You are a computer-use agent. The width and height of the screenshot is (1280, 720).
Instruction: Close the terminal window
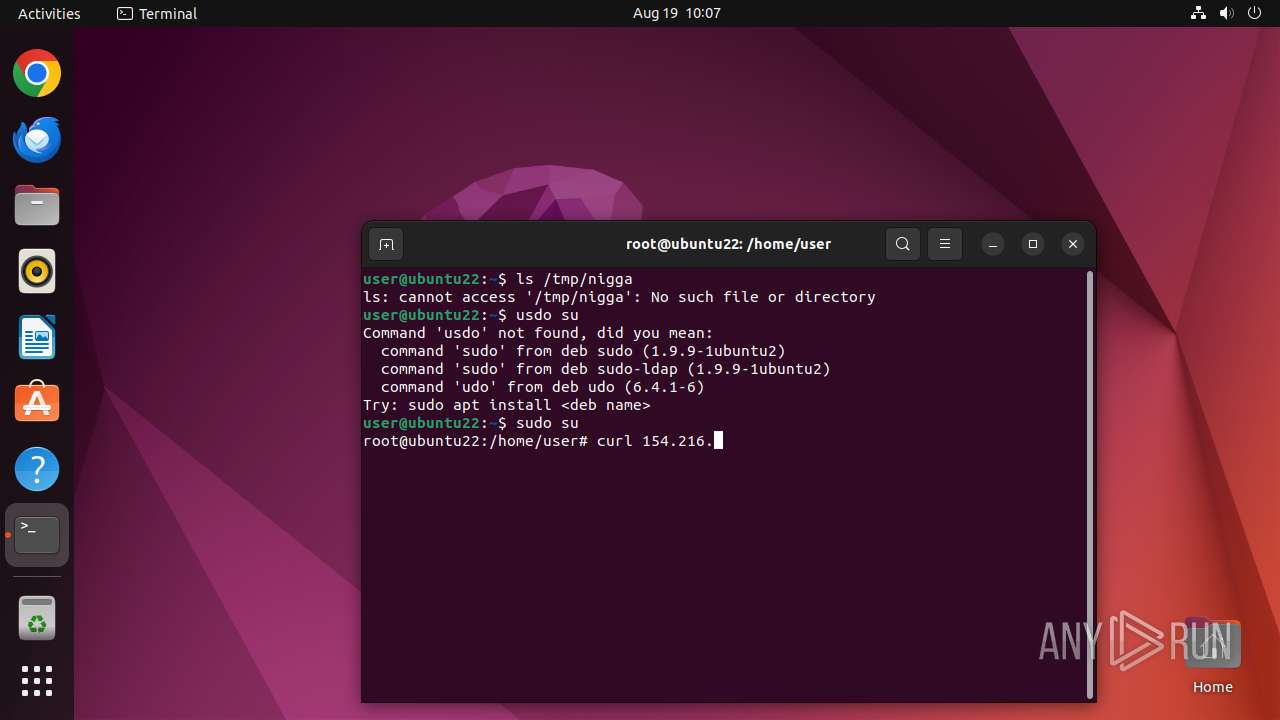pyautogui.click(x=1073, y=244)
